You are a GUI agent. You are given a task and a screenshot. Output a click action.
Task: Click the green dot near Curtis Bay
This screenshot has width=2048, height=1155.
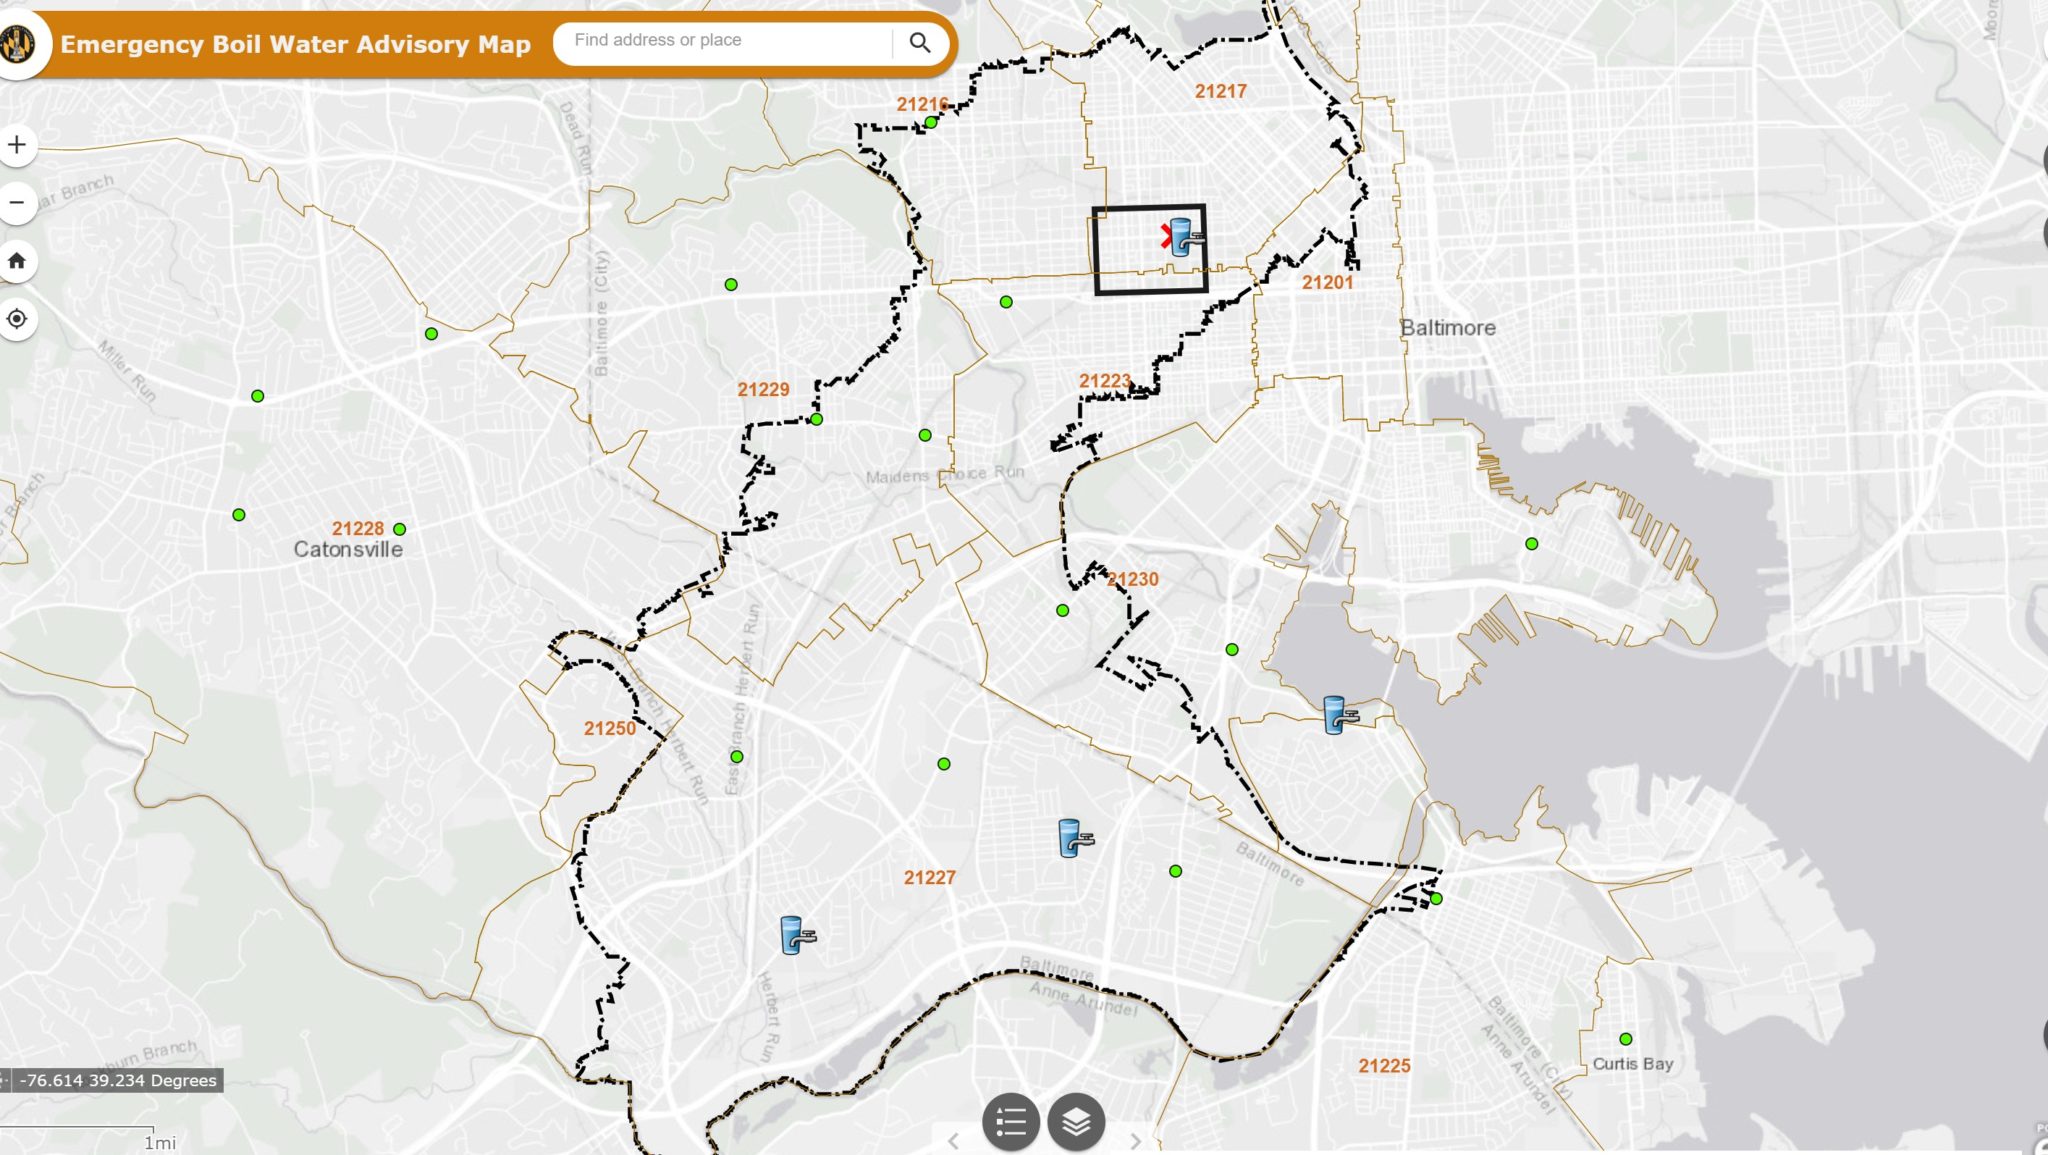click(1625, 1039)
